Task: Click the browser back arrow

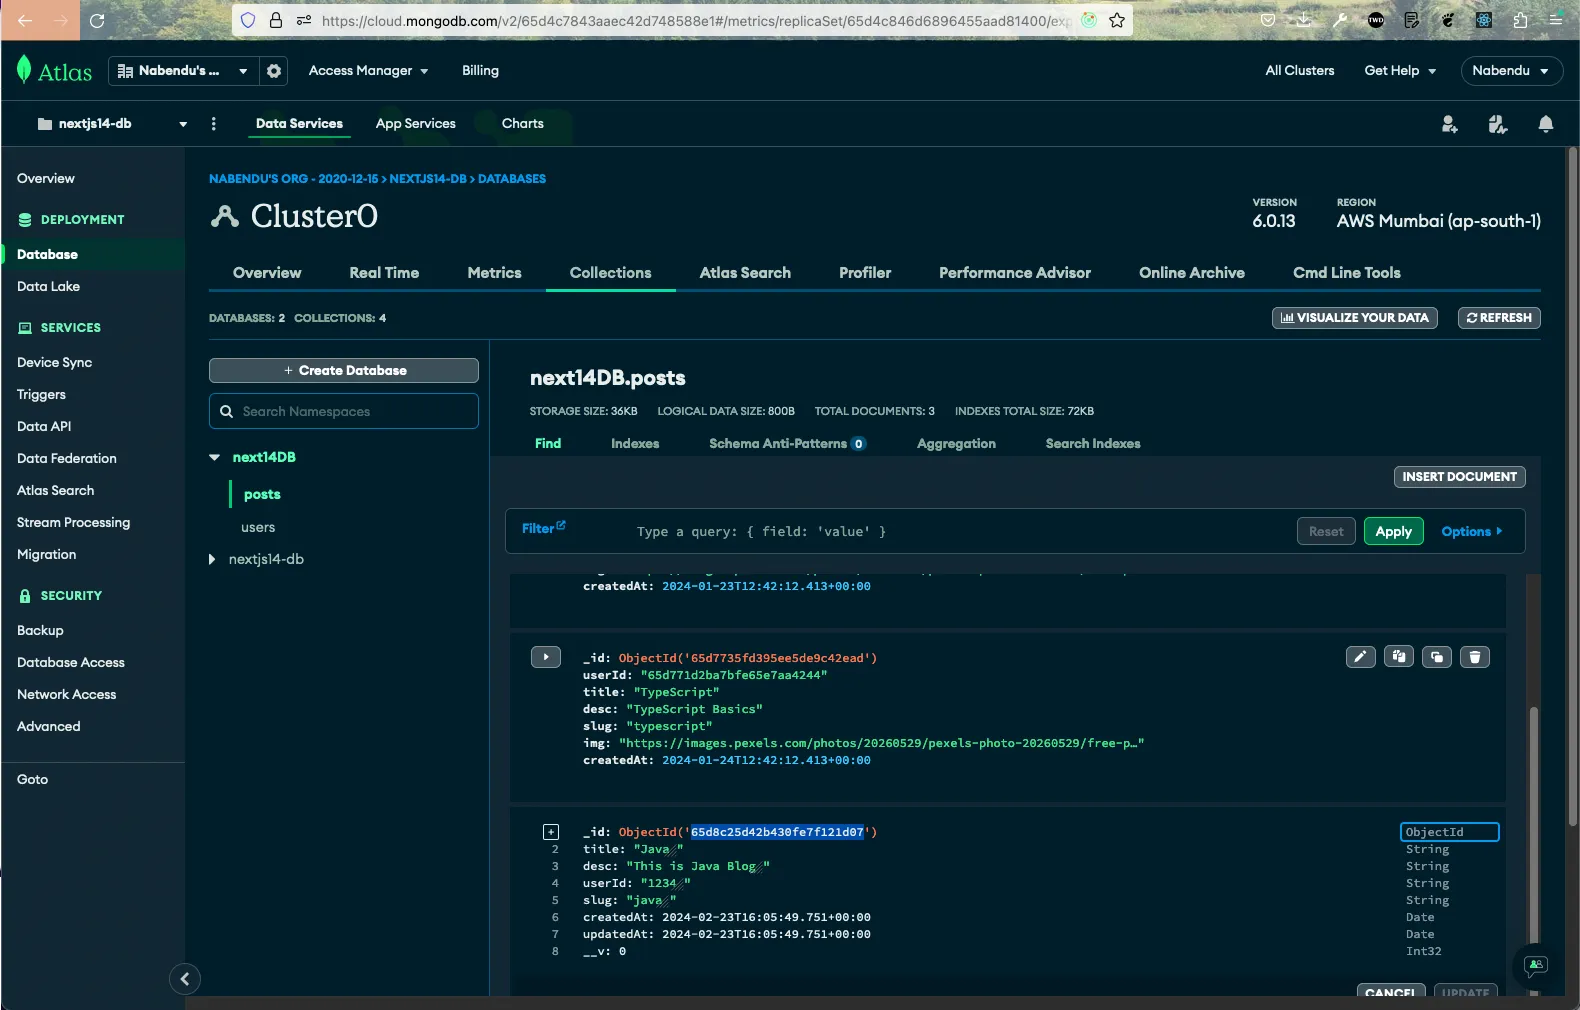Action: (x=25, y=20)
